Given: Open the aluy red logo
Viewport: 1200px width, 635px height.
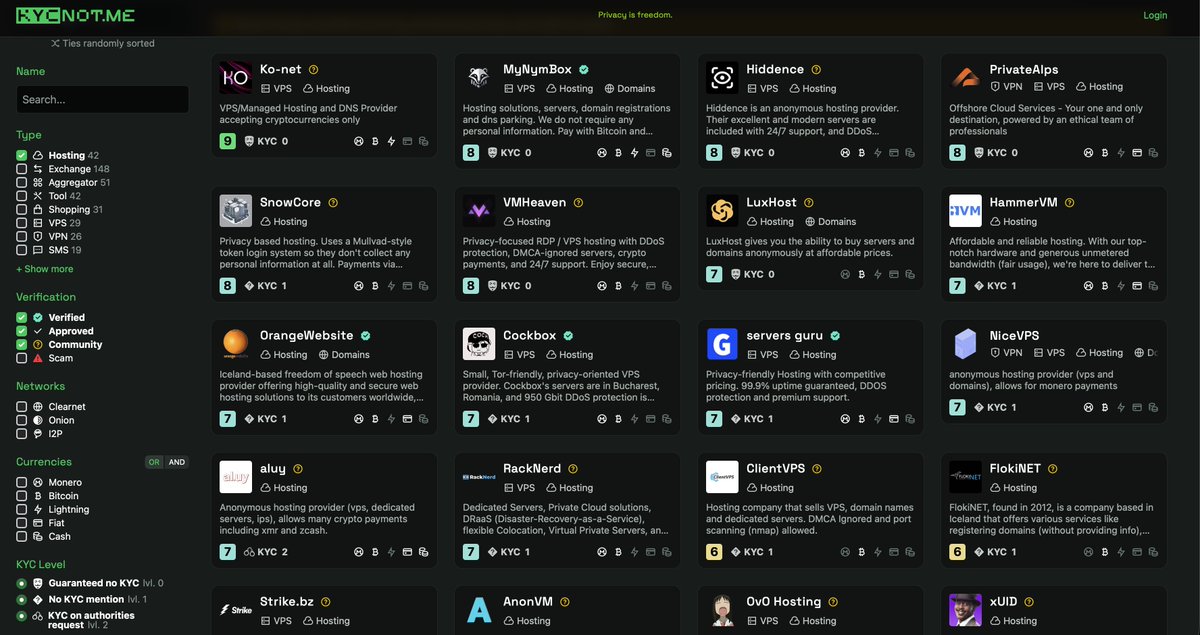Looking at the screenshot, I should pyautogui.click(x=236, y=477).
